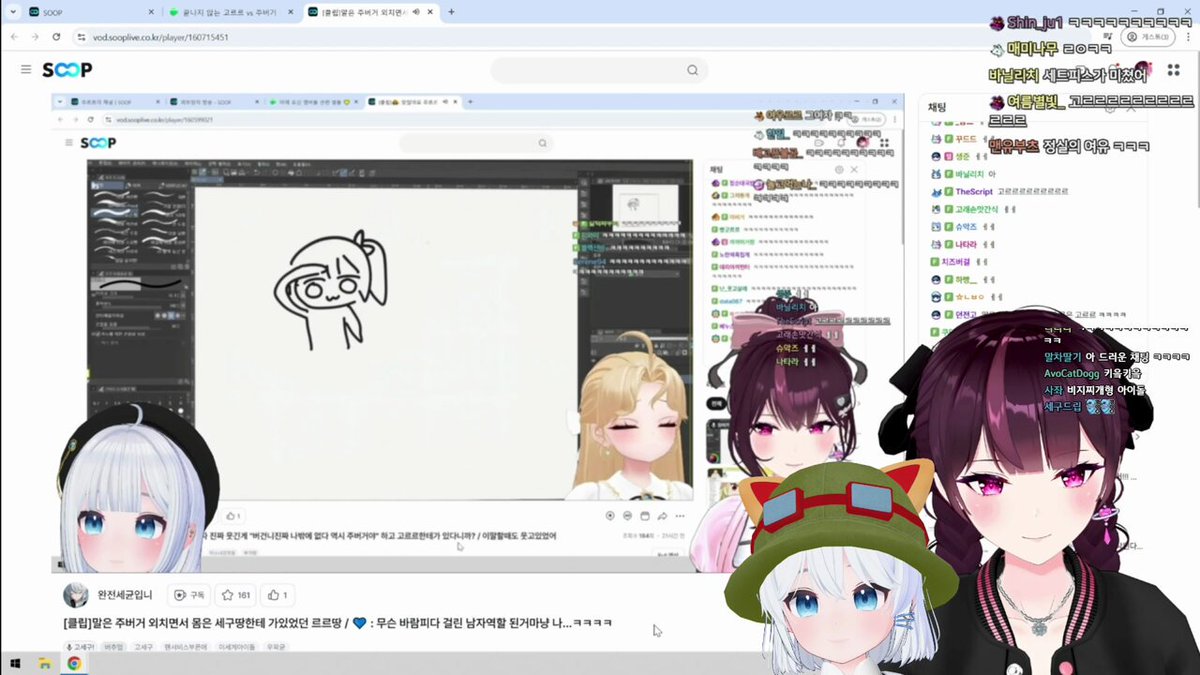This screenshot has width=1200, height=675.
Task: Click the inner page SOOP logo
Action: tap(98, 143)
